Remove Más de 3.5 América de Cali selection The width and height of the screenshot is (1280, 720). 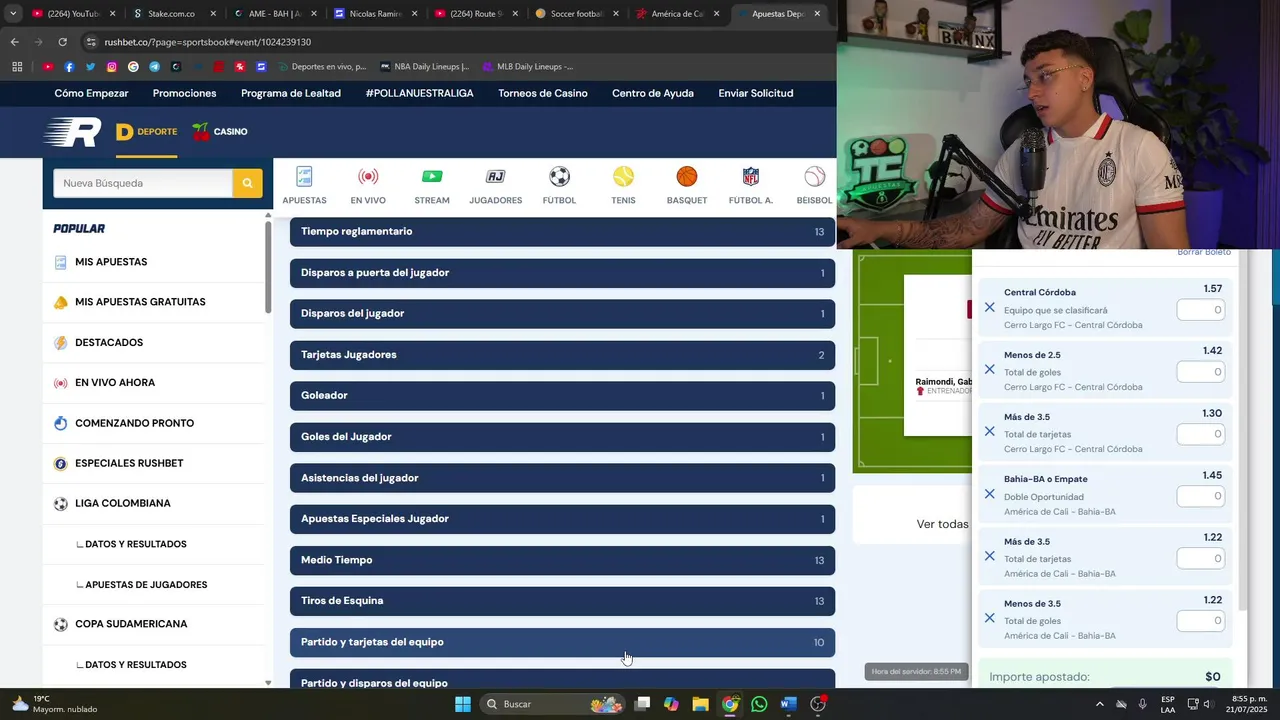(989, 556)
